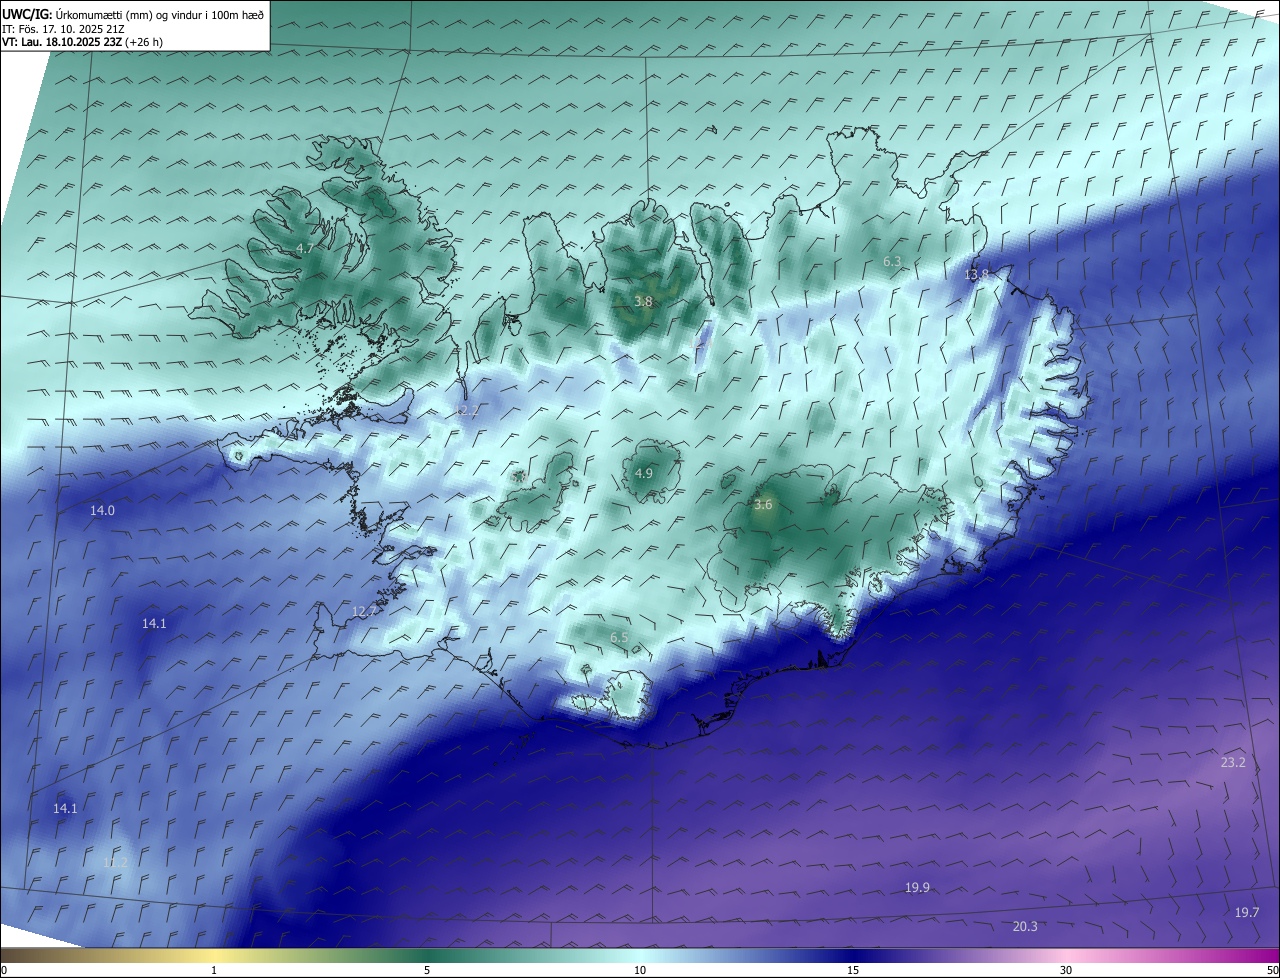
Task: Click the 20.3 value near the bottom
Action: point(1025,926)
